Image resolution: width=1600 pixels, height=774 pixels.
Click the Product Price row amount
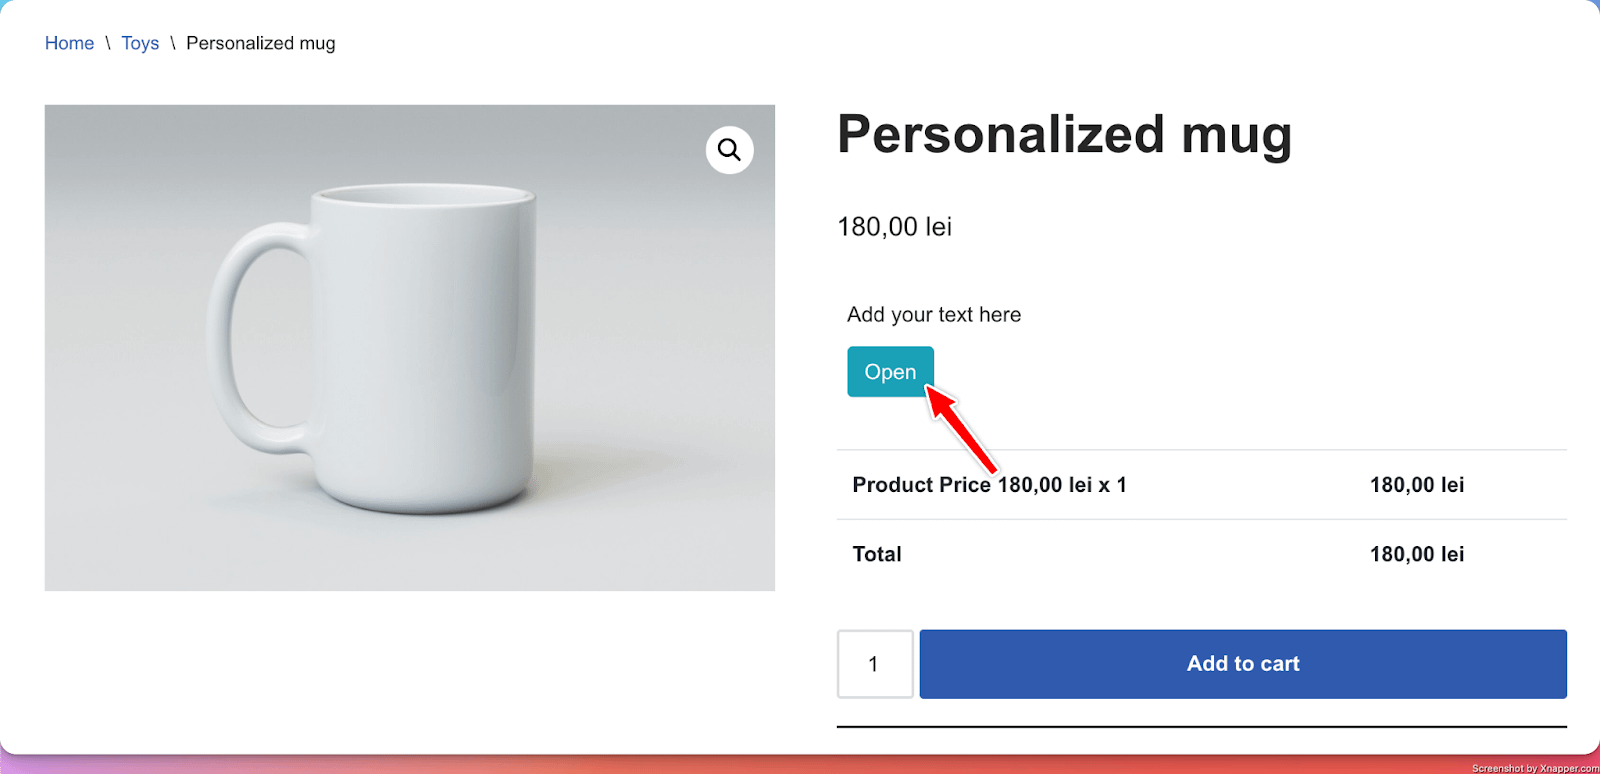(x=1416, y=485)
